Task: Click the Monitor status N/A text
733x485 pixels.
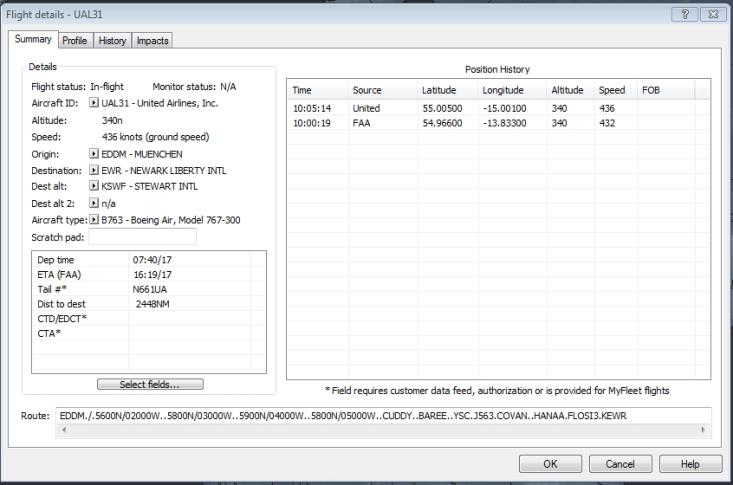Action: [228, 87]
